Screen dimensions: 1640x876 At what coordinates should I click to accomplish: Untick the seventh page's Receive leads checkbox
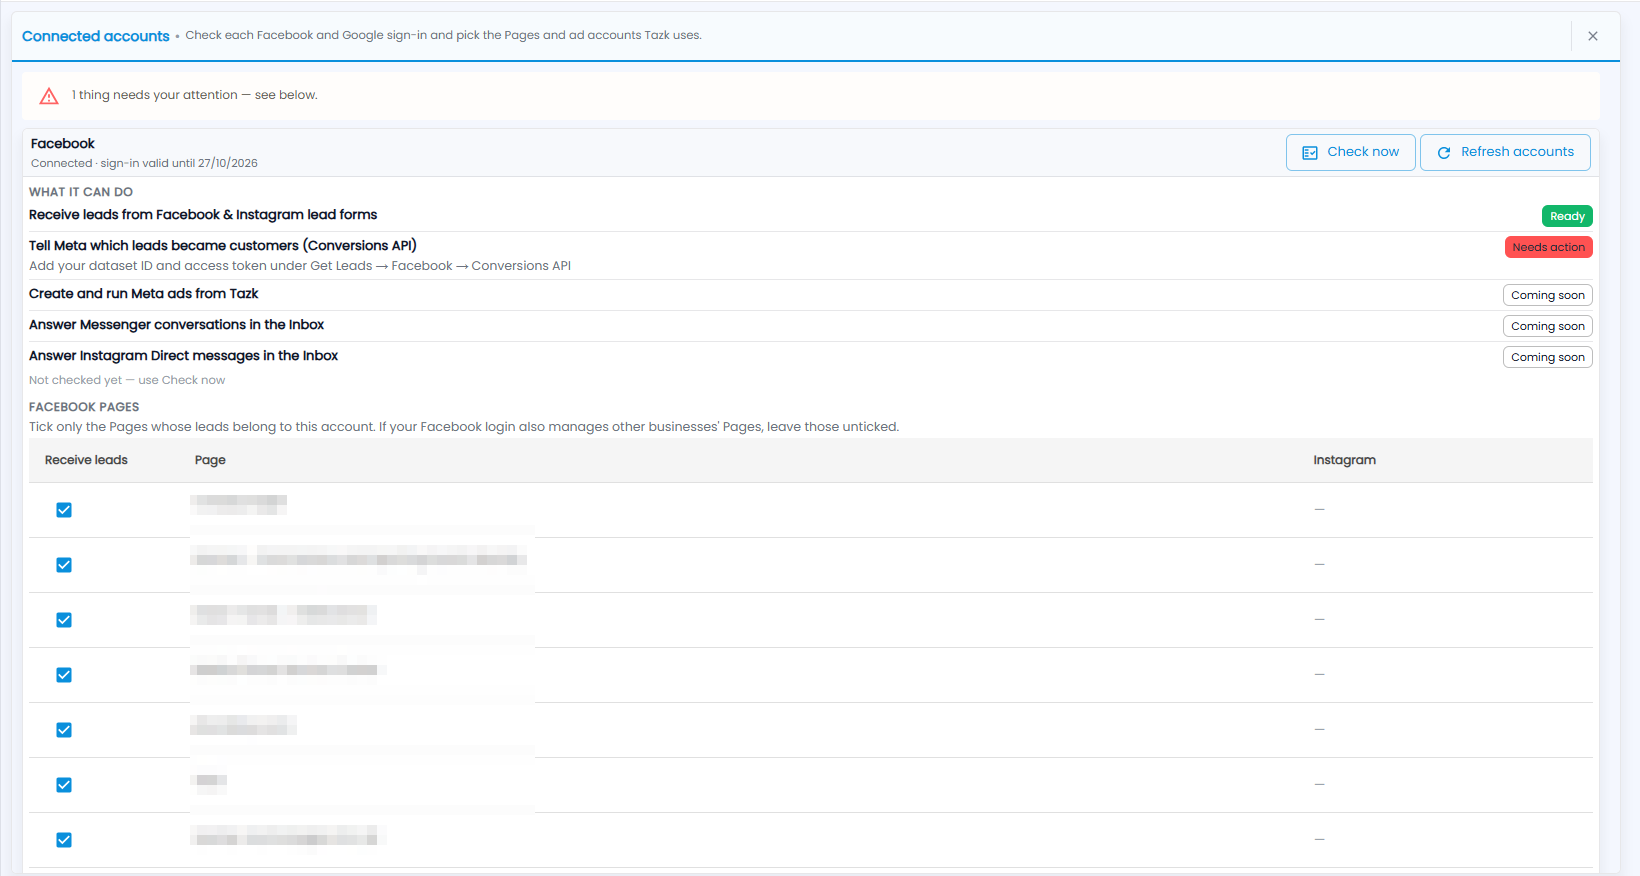tap(64, 840)
